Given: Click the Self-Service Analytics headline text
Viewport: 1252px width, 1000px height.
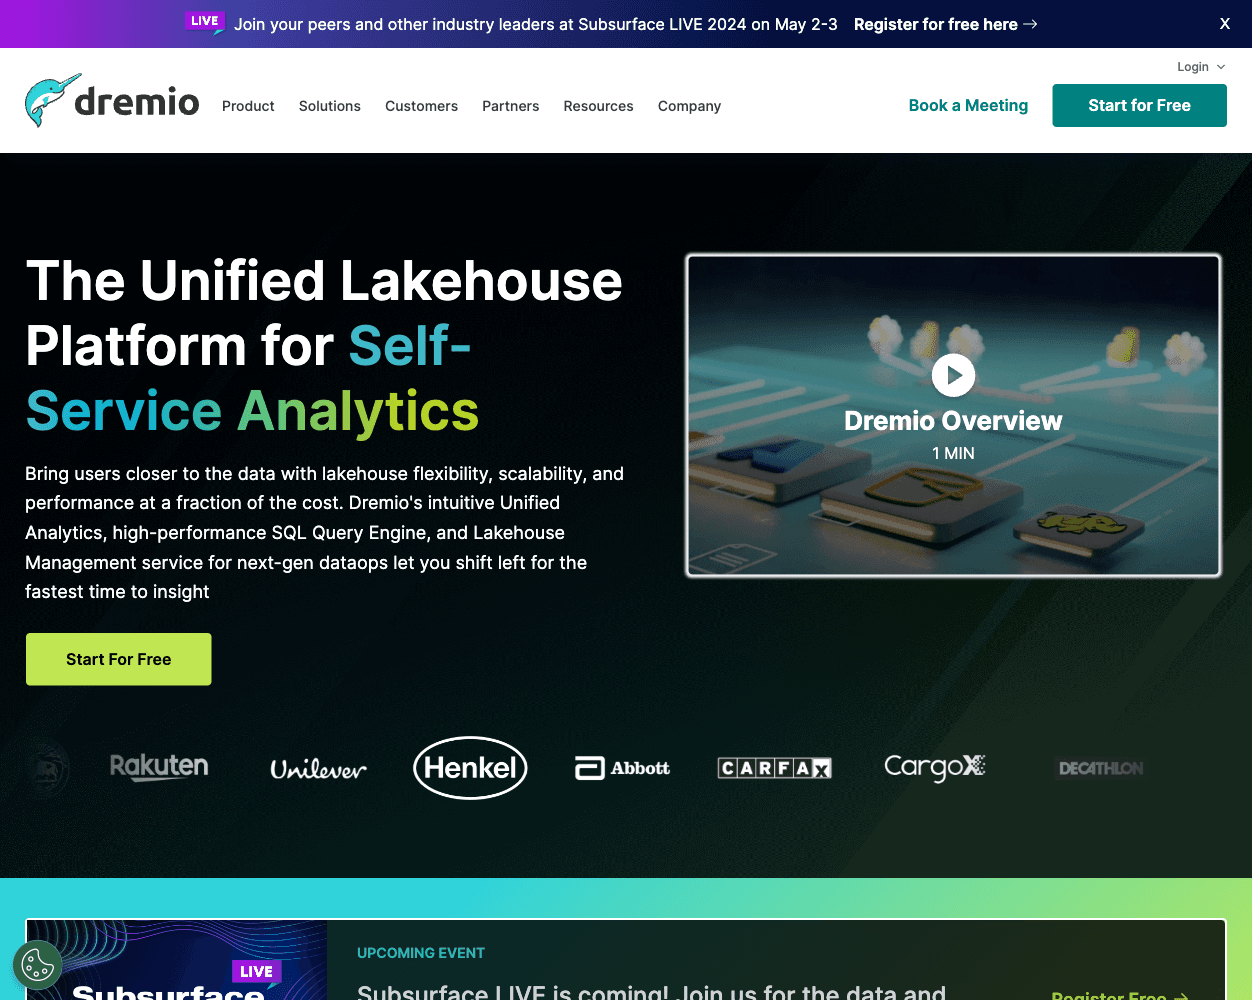Looking at the screenshot, I should [x=252, y=378].
